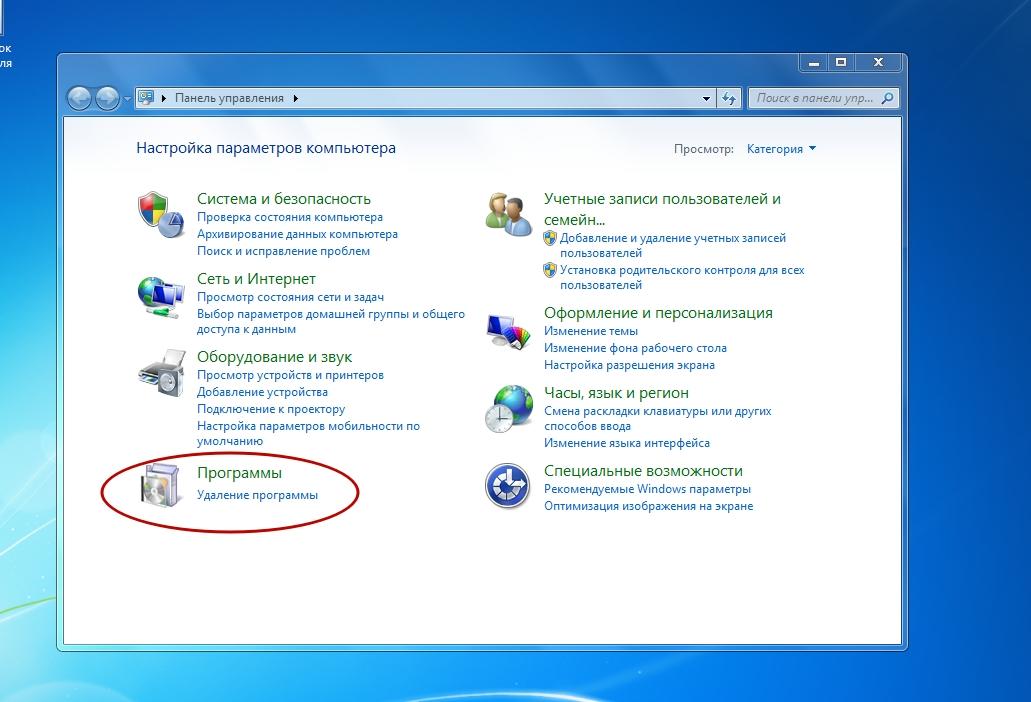
Task: Click the search magnifier icon
Action: tap(887, 98)
